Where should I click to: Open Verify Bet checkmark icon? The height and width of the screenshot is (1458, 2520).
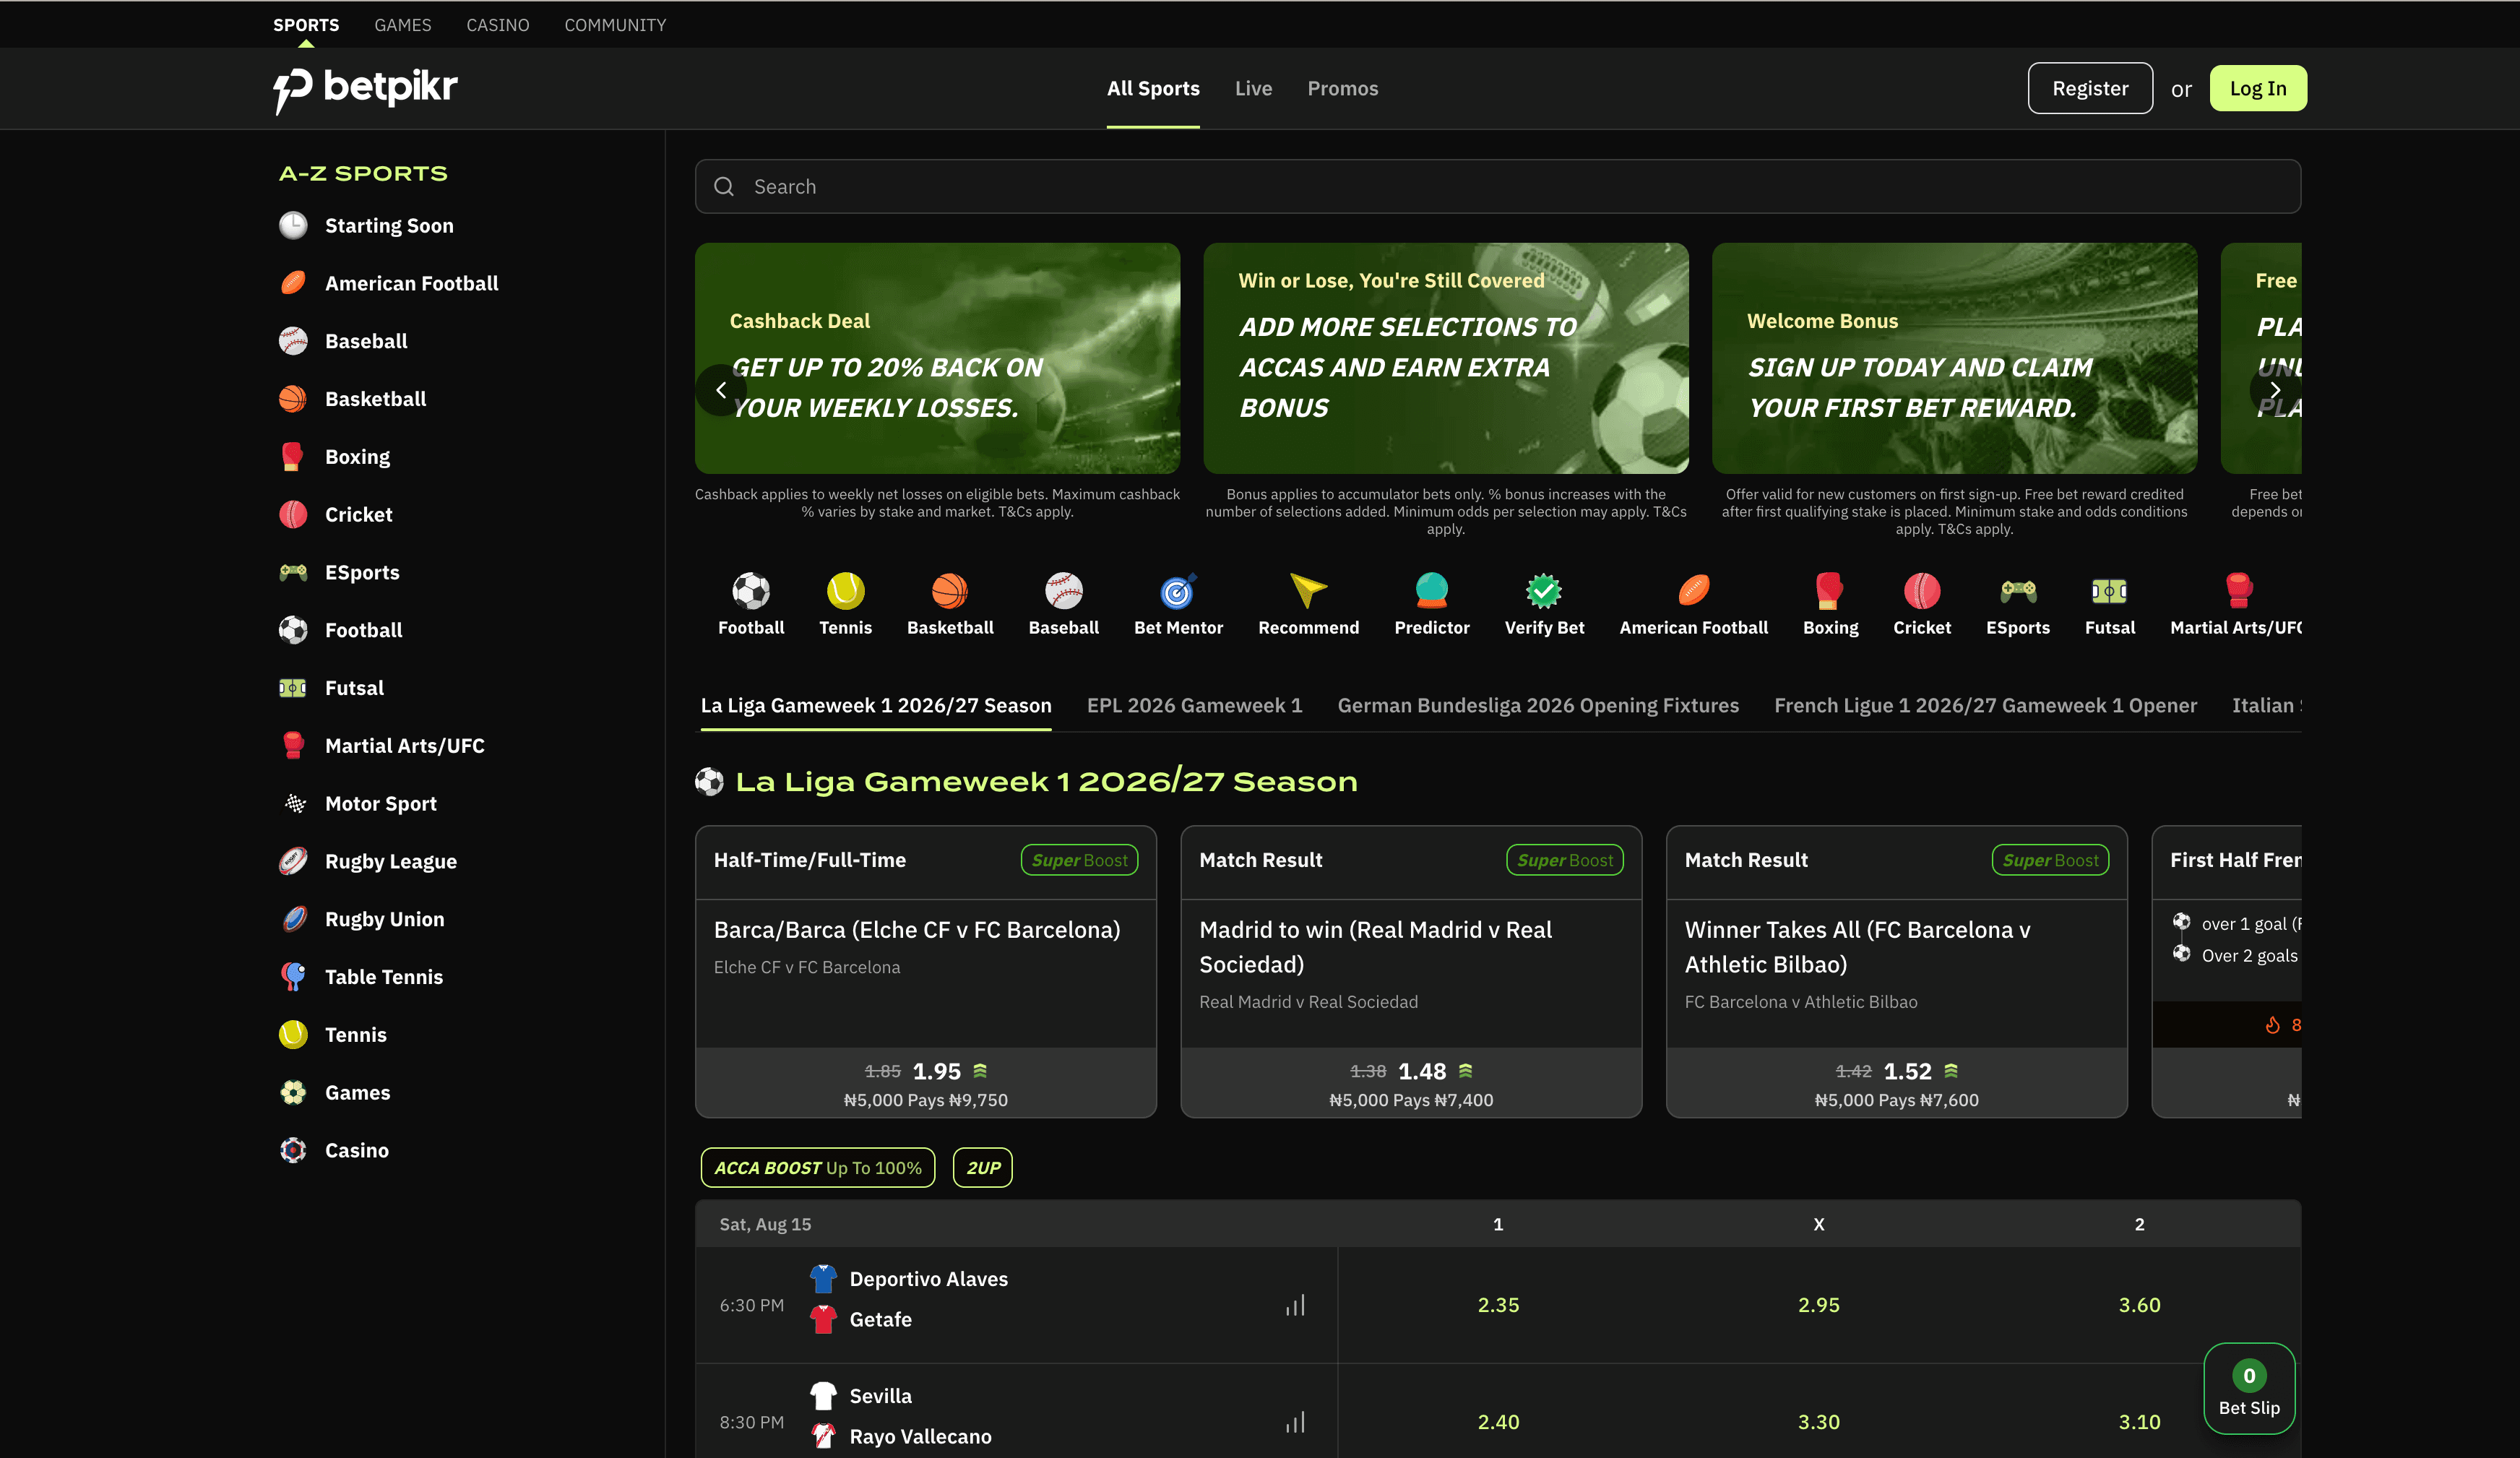tap(1544, 591)
